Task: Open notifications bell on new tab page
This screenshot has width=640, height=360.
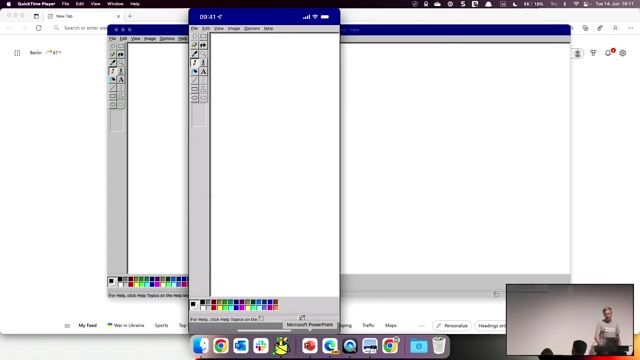Action: (609, 53)
